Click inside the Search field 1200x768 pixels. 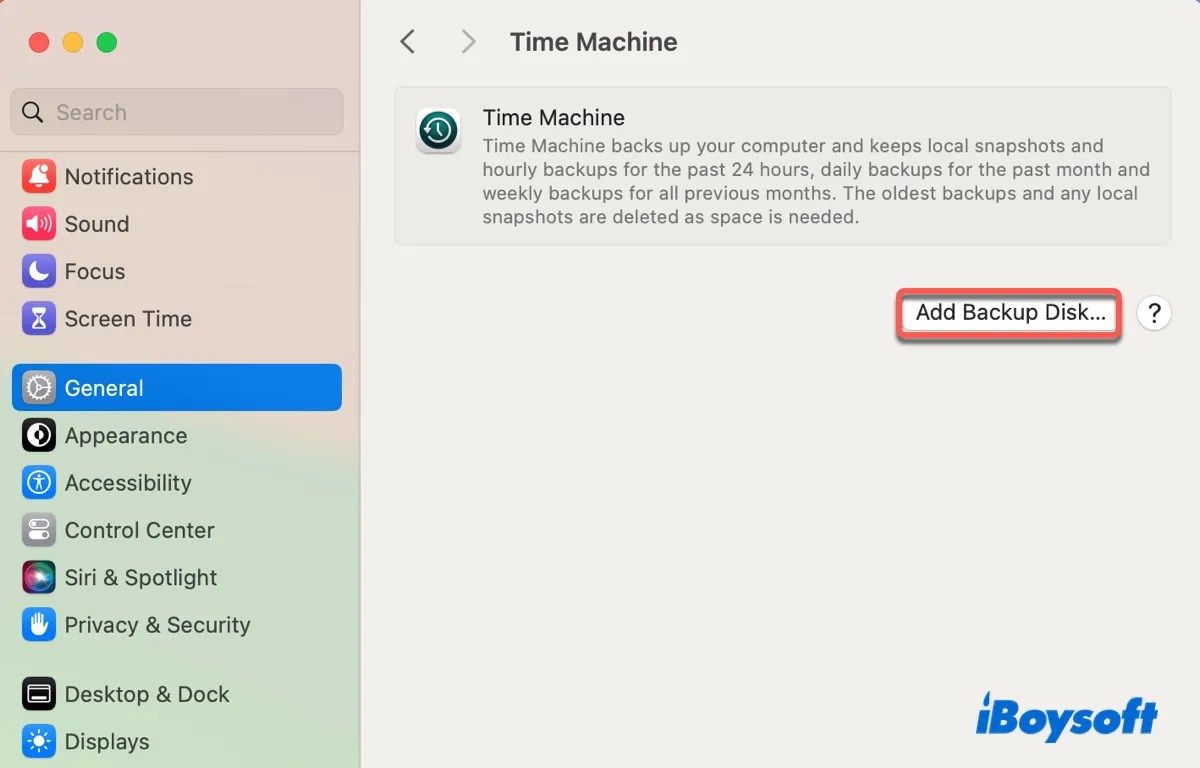tap(176, 112)
